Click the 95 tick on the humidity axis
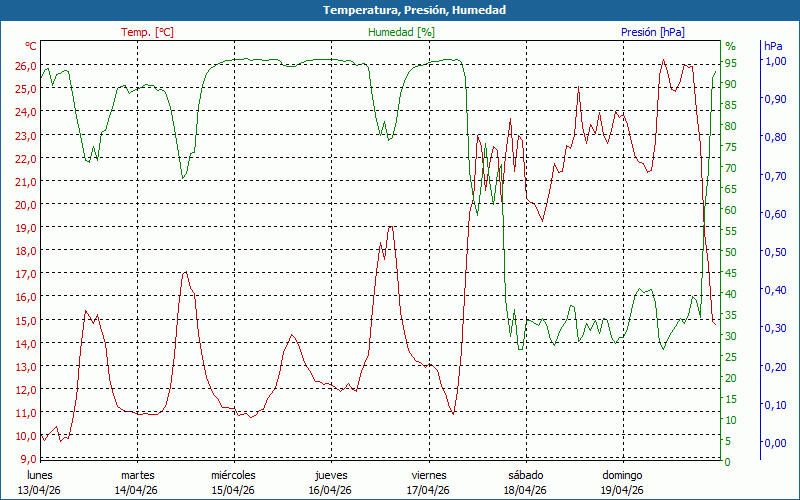Viewport: 800px width, 500px height. point(731,63)
